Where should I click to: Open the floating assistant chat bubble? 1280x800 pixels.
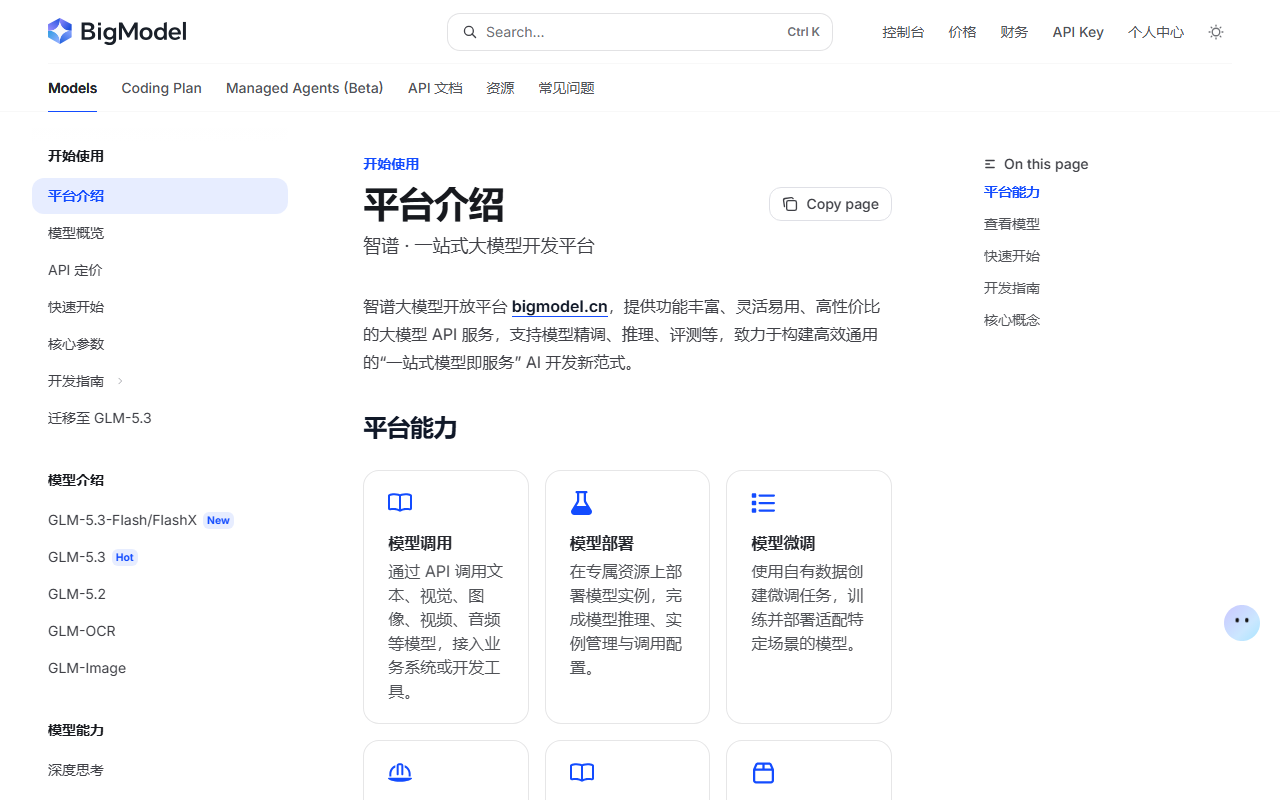point(1242,622)
